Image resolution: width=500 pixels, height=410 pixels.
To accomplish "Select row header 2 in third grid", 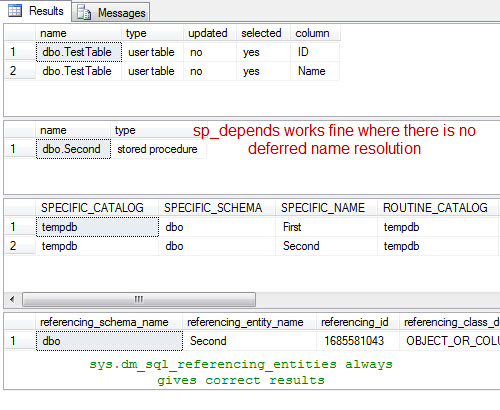I will pos(20,246).
